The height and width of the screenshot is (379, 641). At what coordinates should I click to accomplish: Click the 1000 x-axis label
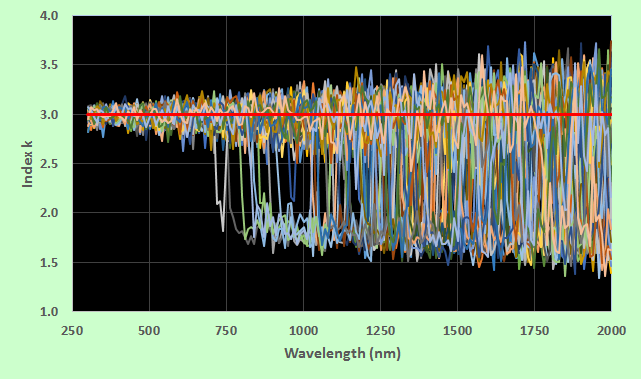(303, 330)
